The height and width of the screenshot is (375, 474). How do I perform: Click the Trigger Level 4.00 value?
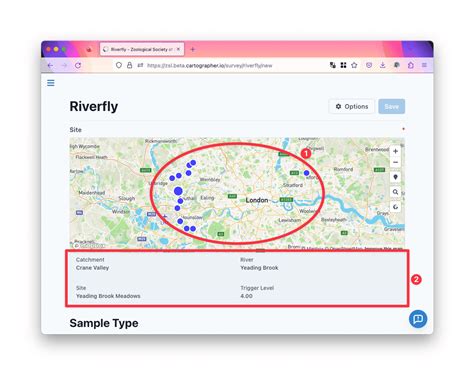click(x=246, y=296)
